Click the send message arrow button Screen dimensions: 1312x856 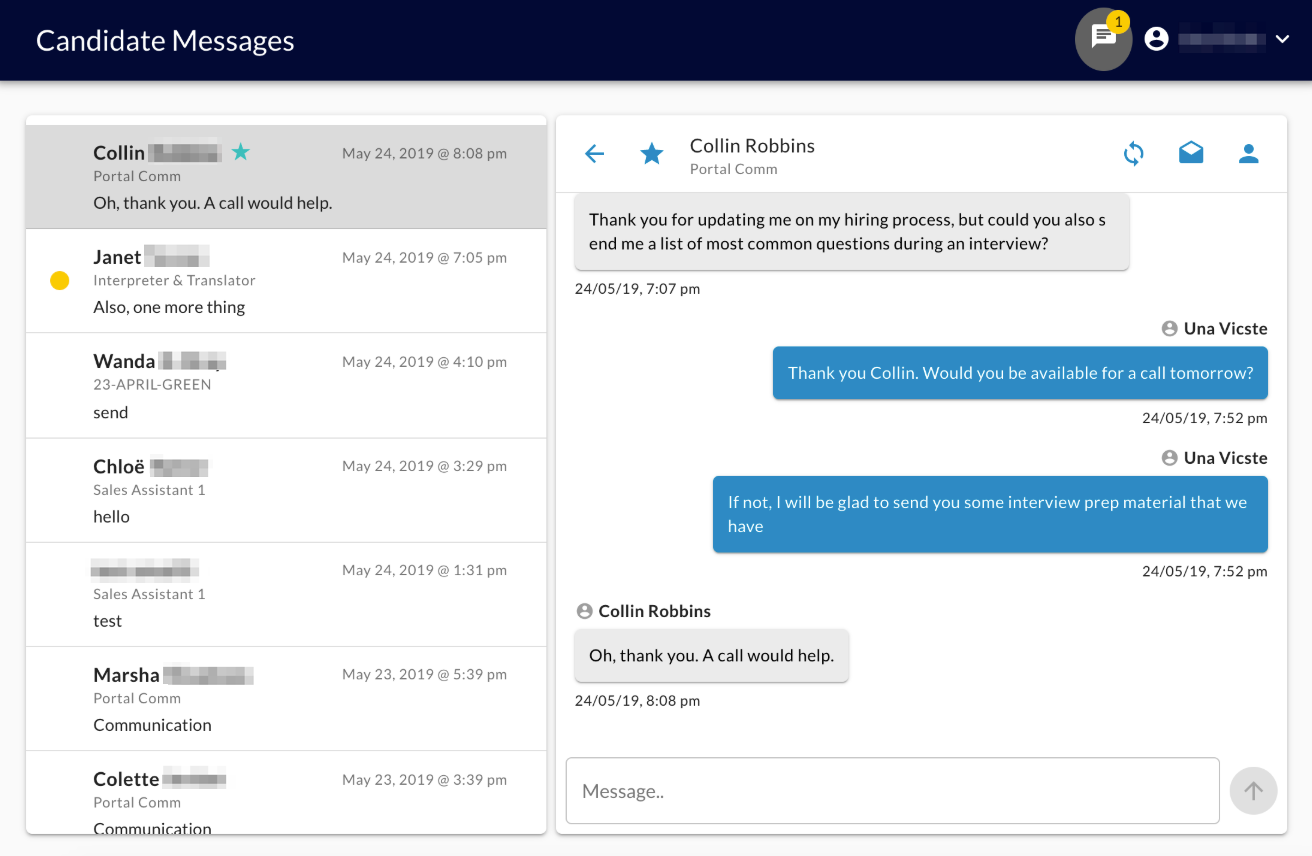1253,791
